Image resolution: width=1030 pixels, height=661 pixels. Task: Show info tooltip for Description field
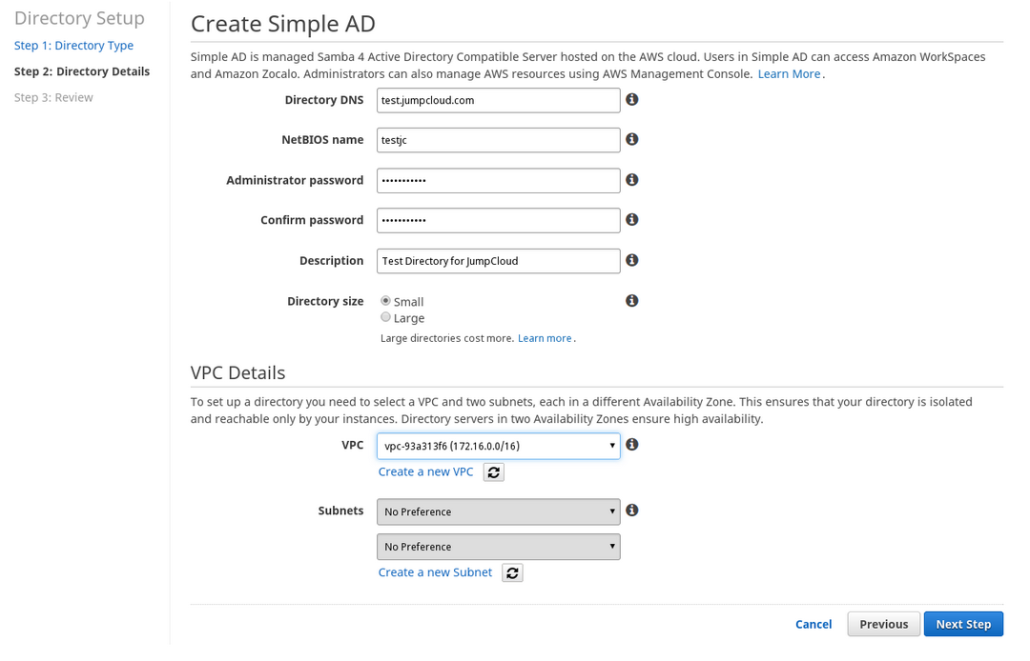point(632,260)
